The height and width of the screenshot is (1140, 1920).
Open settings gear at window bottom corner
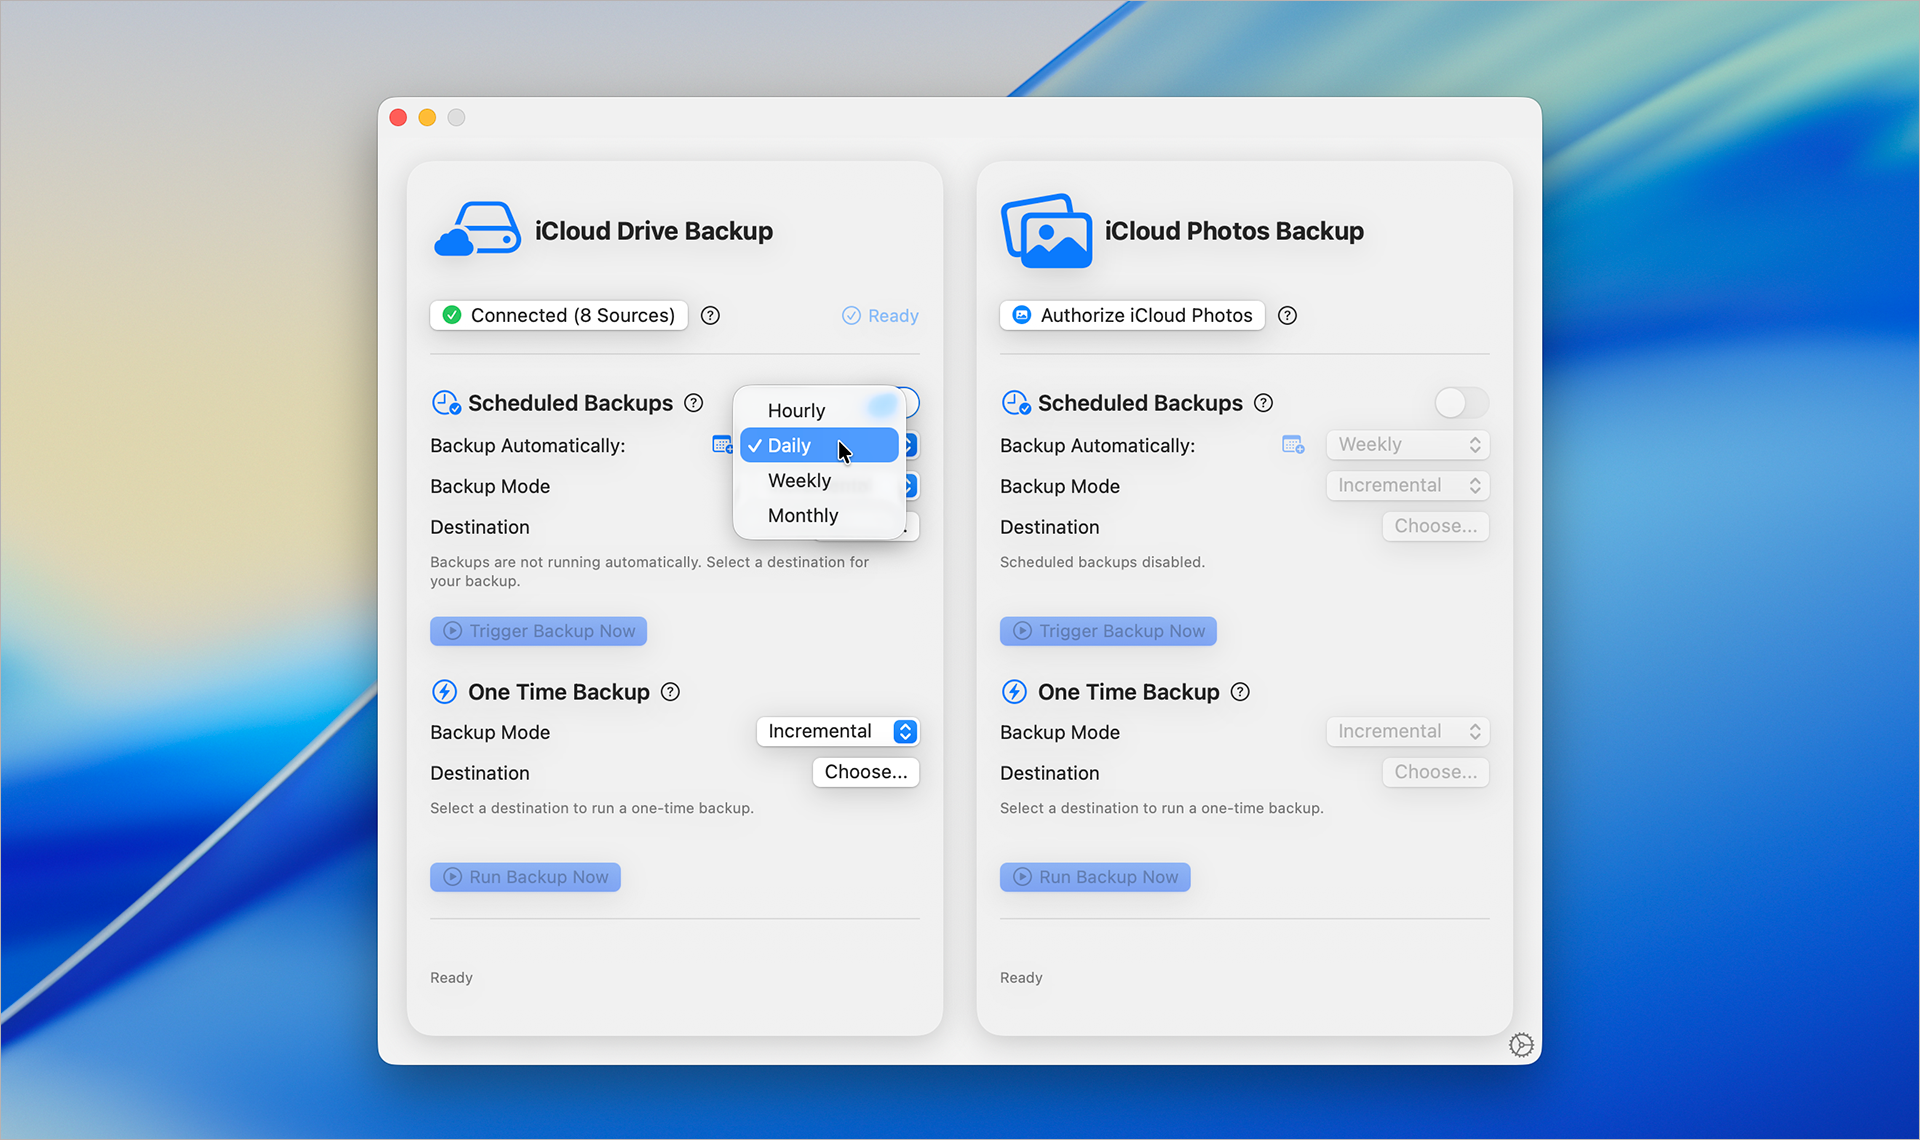point(1521,1045)
